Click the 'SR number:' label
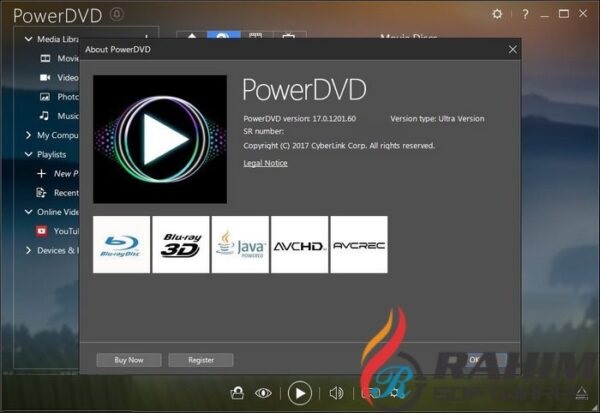This screenshot has width=600, height=413. [264, 131]
